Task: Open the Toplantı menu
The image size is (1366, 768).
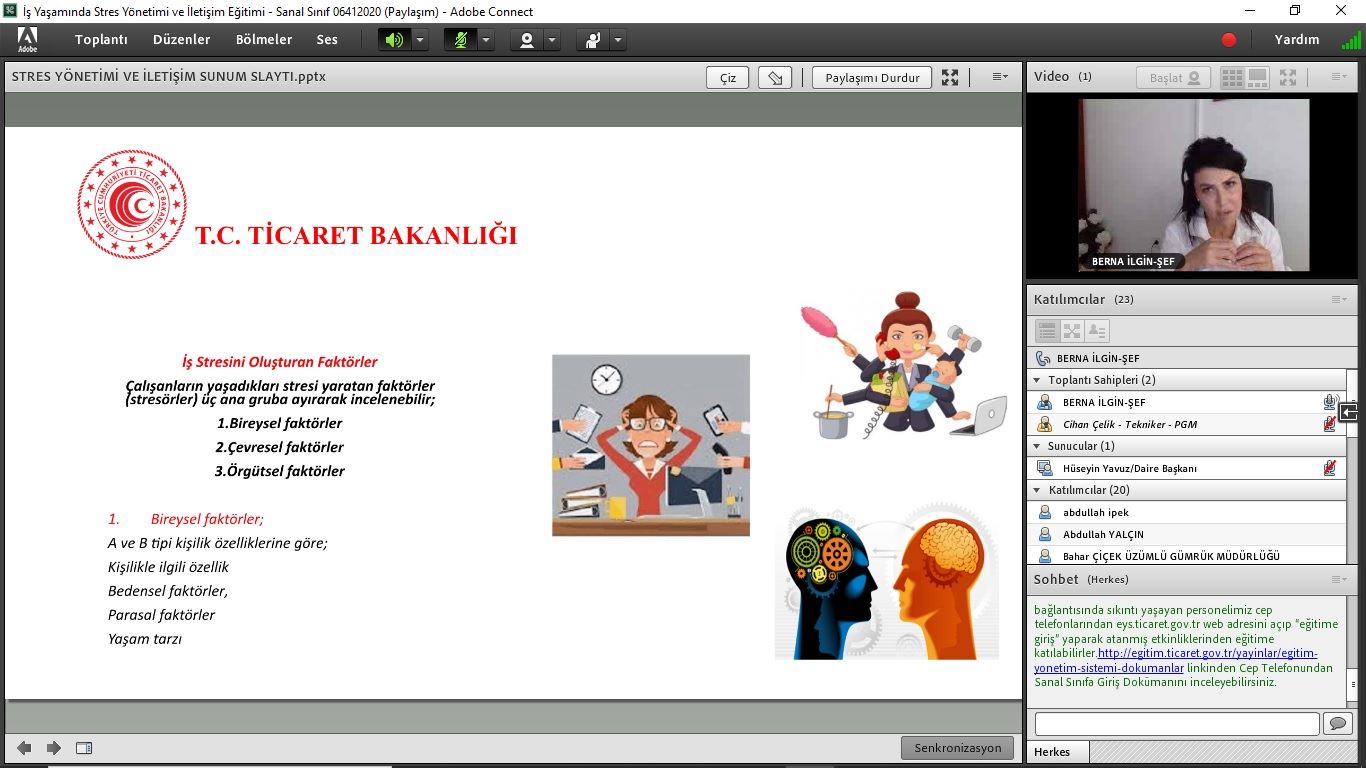Action: click(x=101, y=40)
